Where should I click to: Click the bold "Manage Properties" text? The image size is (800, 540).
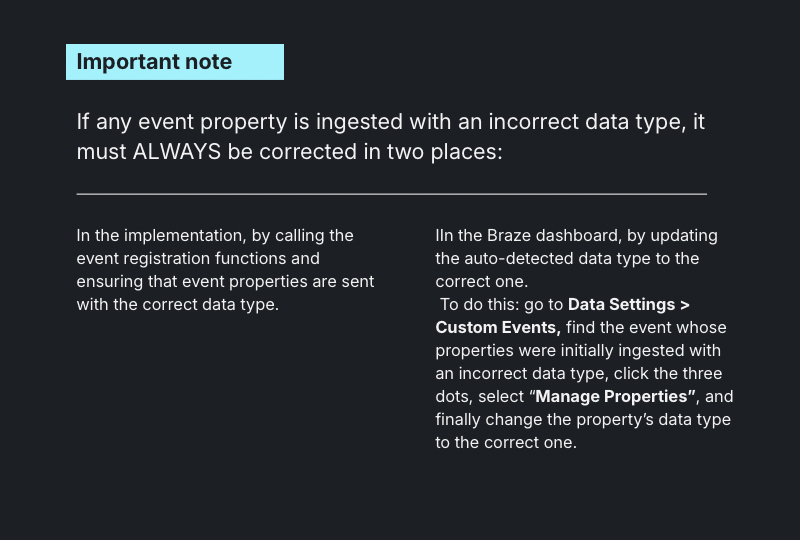point(614,397)
